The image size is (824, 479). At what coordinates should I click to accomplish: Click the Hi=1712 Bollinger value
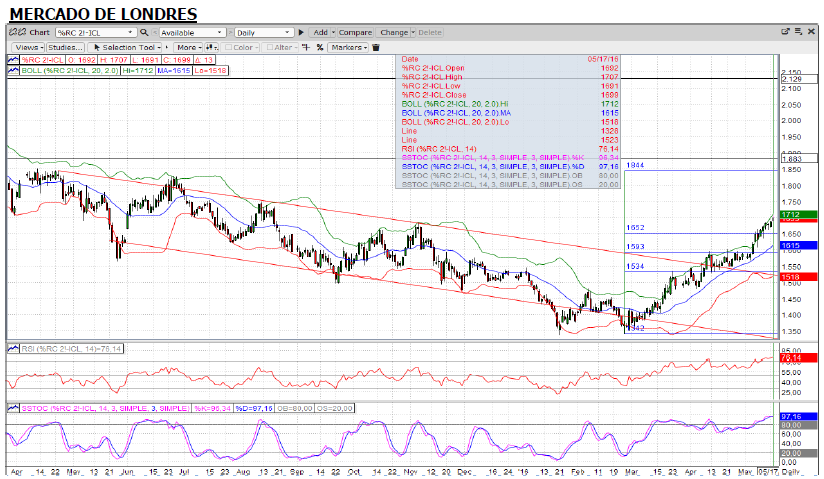(138, 70)
